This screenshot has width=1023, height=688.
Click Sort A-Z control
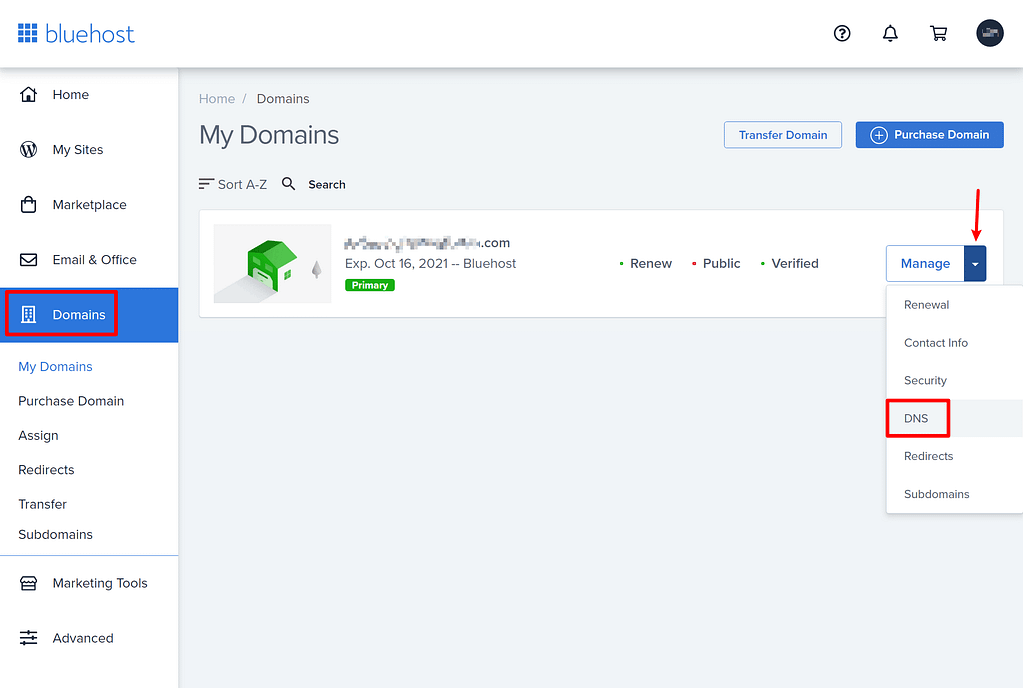tap(233, 184)
